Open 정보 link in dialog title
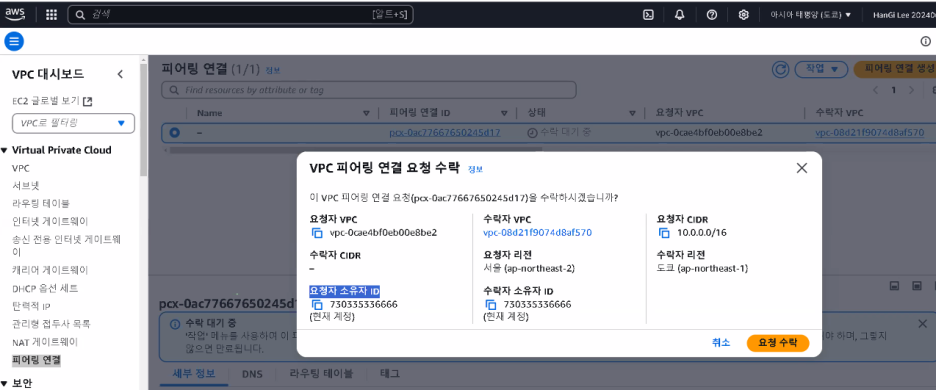Screen dimensions: 936x390 point(475,169)
